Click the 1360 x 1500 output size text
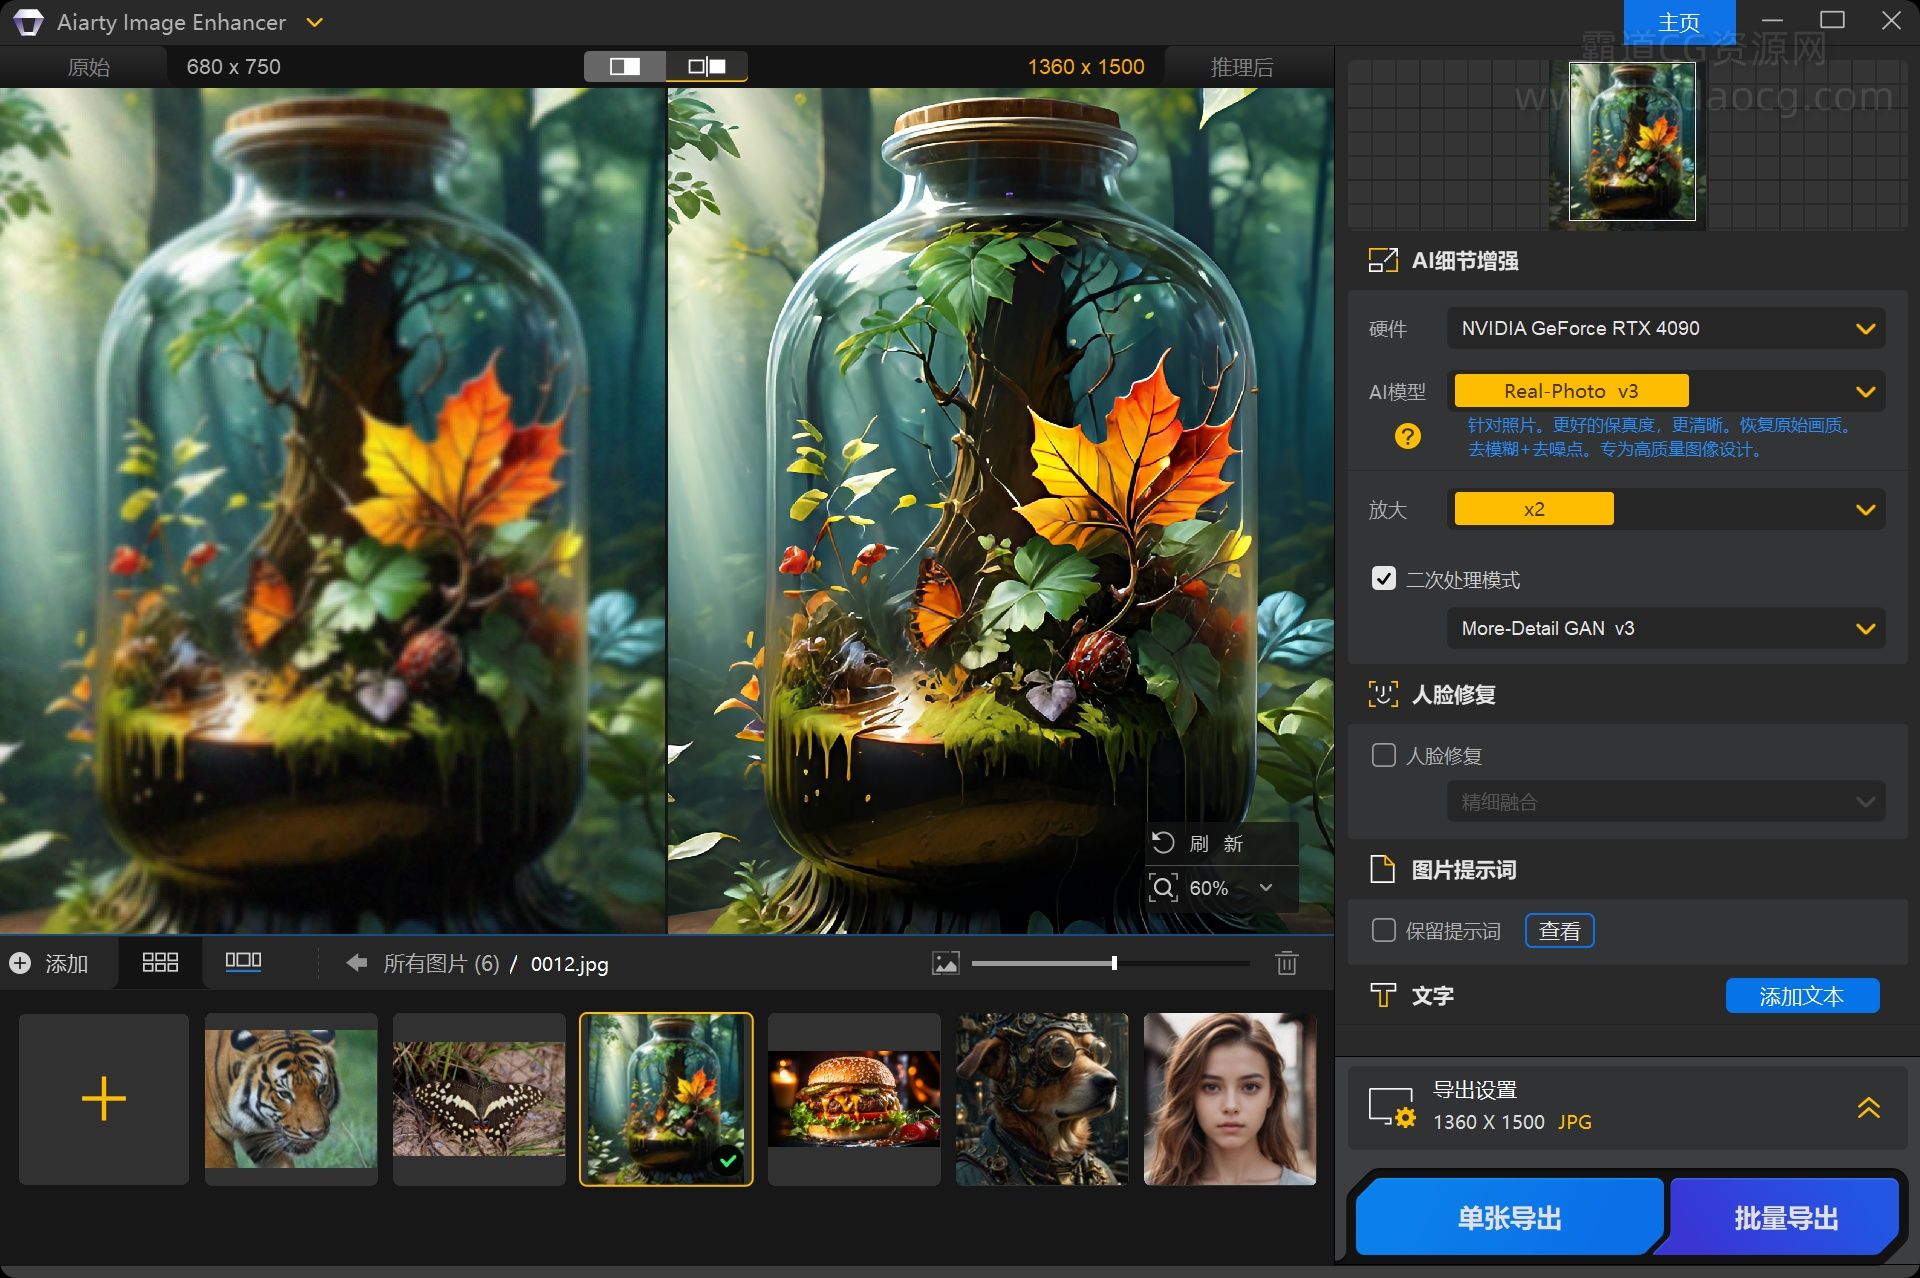The height and width of the screenshot is (1278, 1920). [1086, 67]
